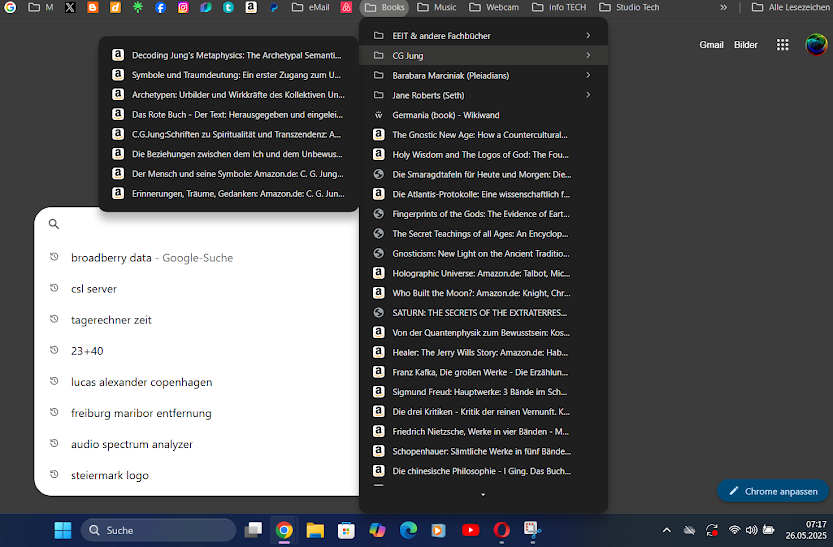Open Decoding Jung's Metaphysics bookmark
This screenshot has width=833, height=547.
point(228,55)
